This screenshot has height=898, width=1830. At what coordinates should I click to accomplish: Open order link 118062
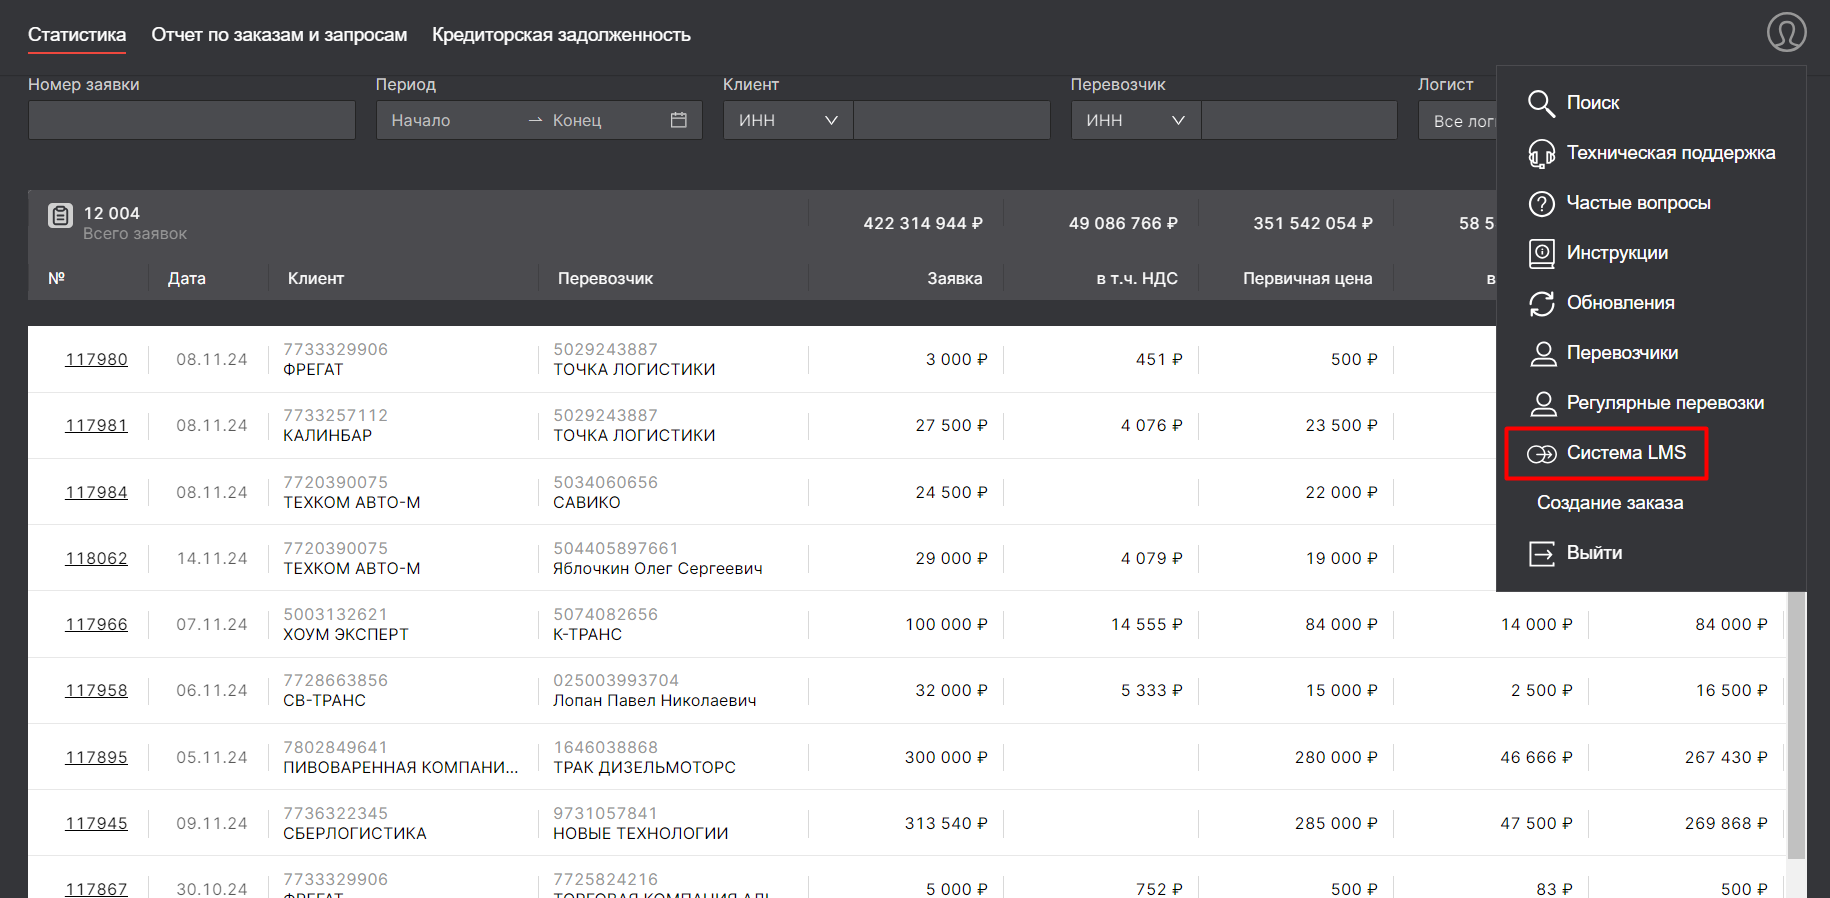(96, 558)
